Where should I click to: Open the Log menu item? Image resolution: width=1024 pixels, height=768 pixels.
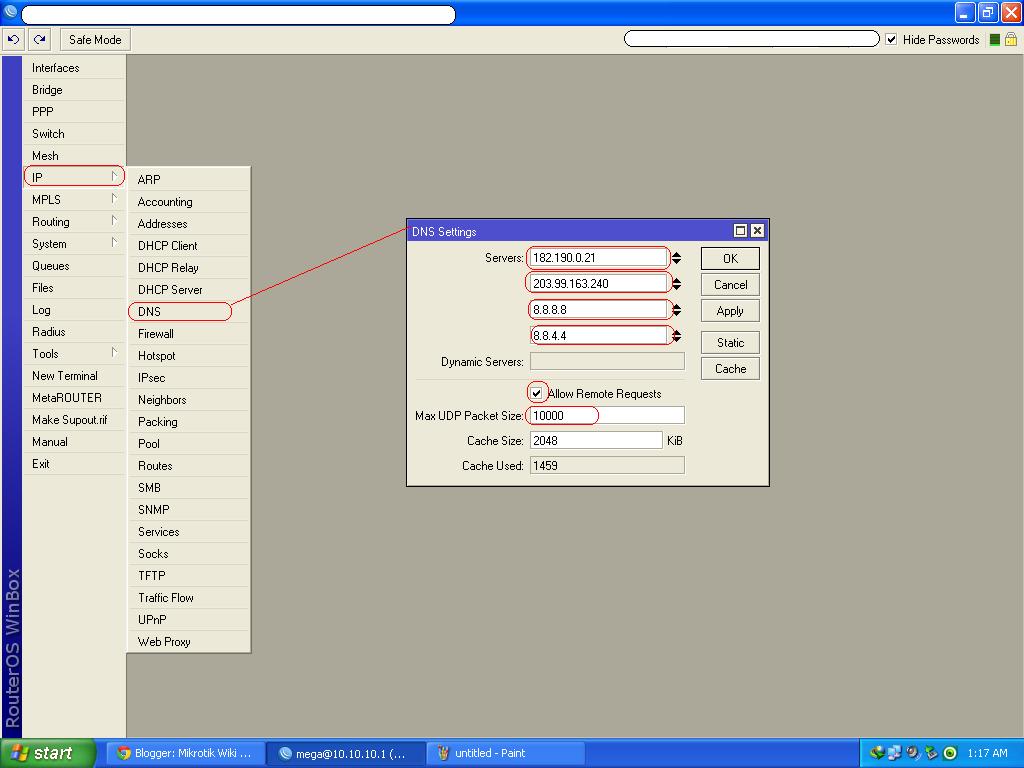coord(74,310)
